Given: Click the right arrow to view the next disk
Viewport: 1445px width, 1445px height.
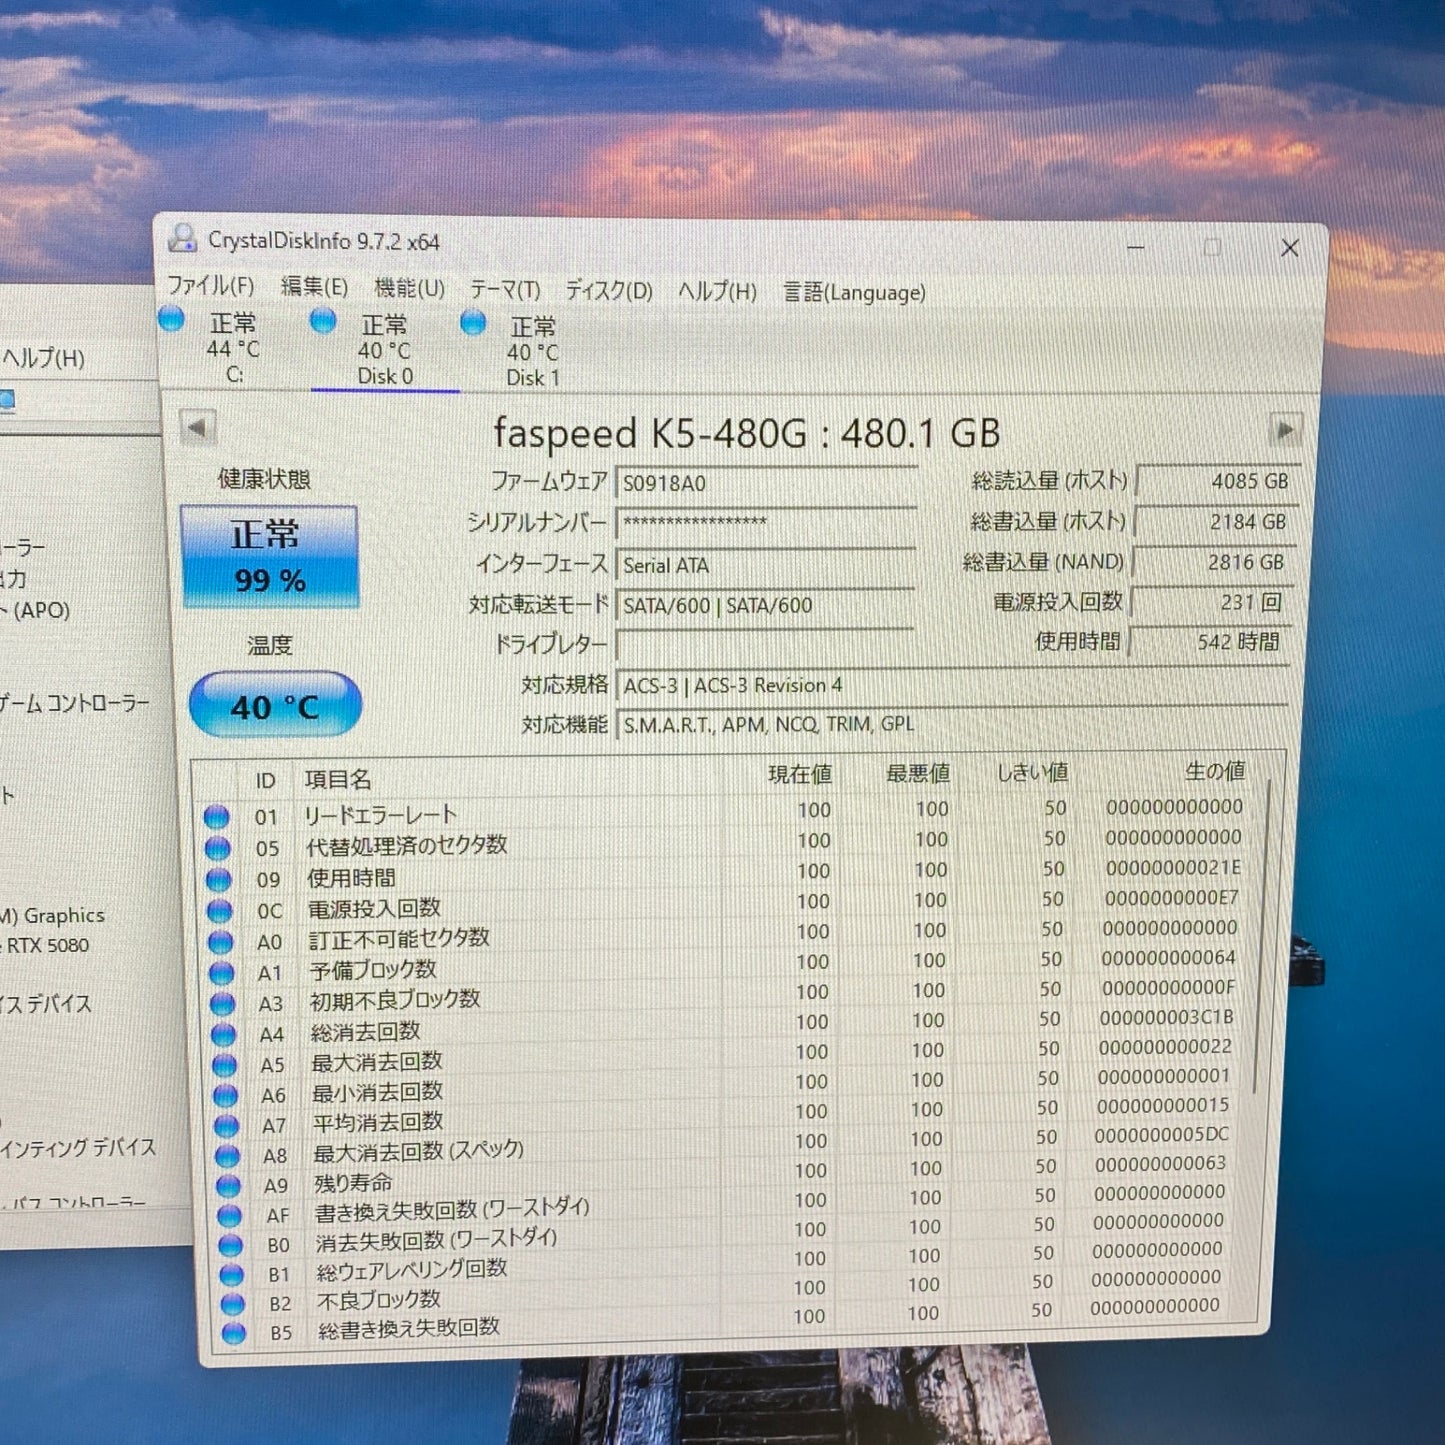Looking at the screenshot, I should tap(1284, 428).
